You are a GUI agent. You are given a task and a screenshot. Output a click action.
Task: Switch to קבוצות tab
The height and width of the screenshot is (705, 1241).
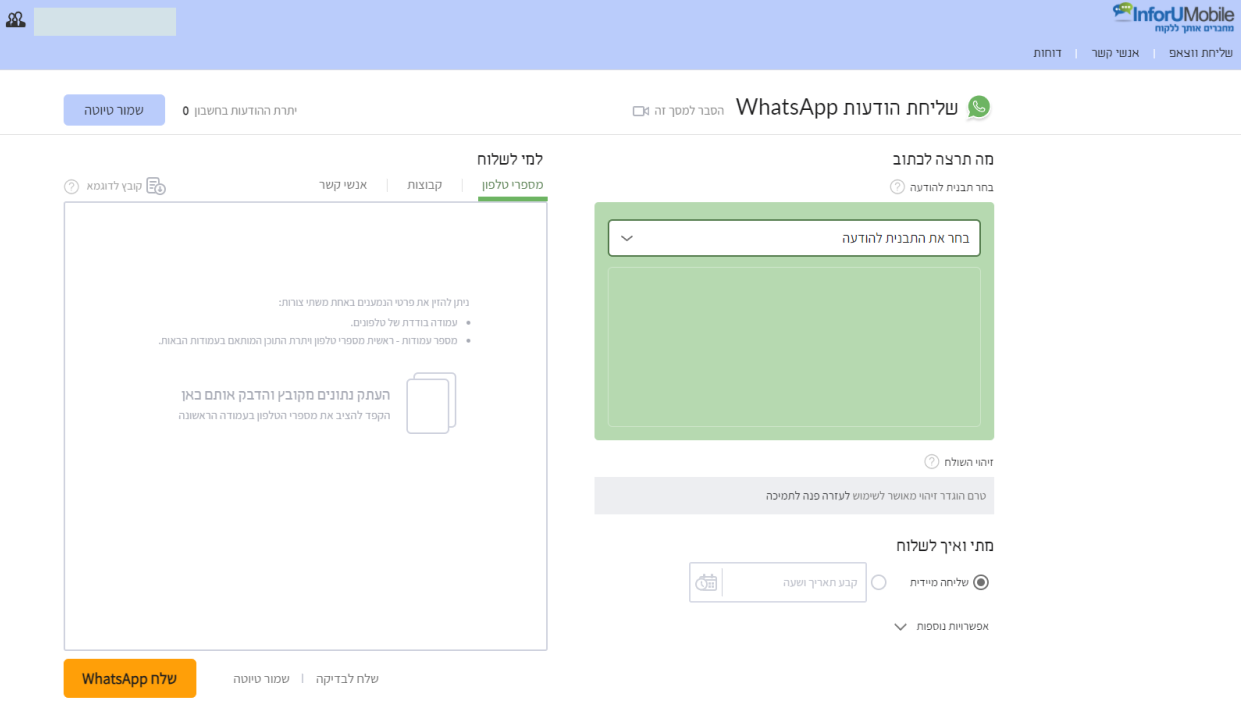424,186
